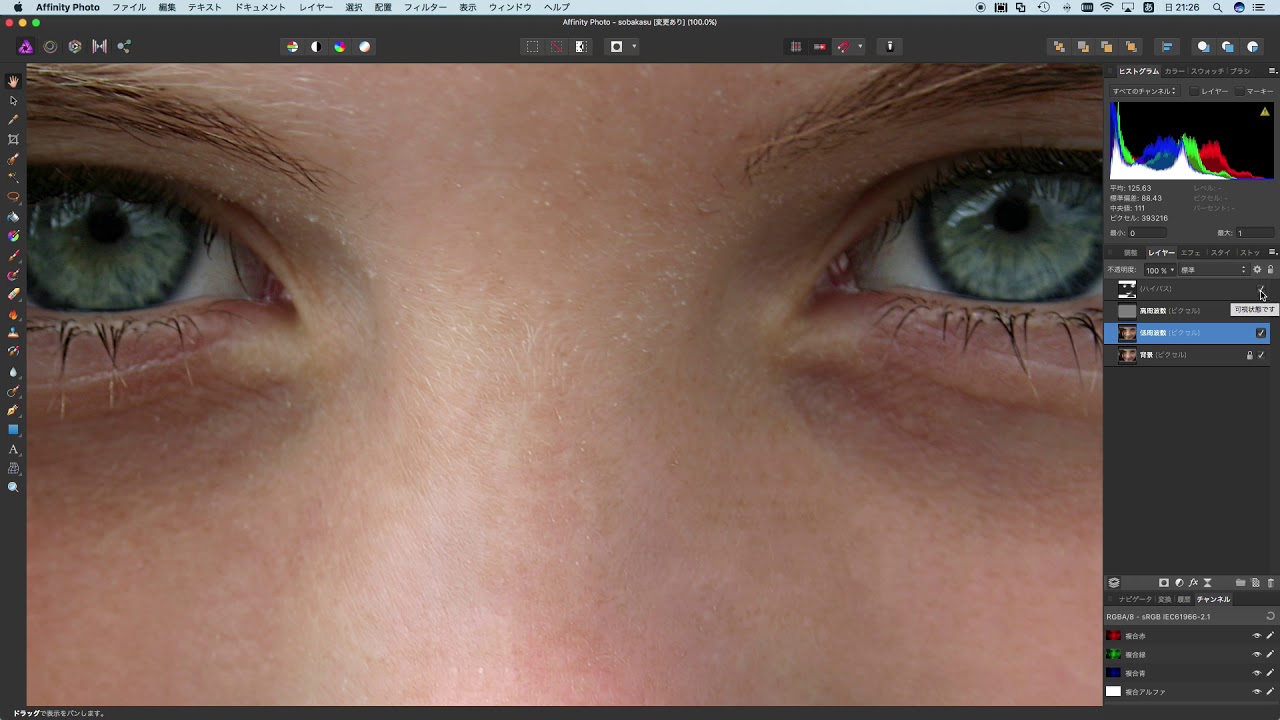Image resolution: width=1280 pixels, height=720 pixels.
Task: Open the フィルター menu
Action: coord(425,7)
